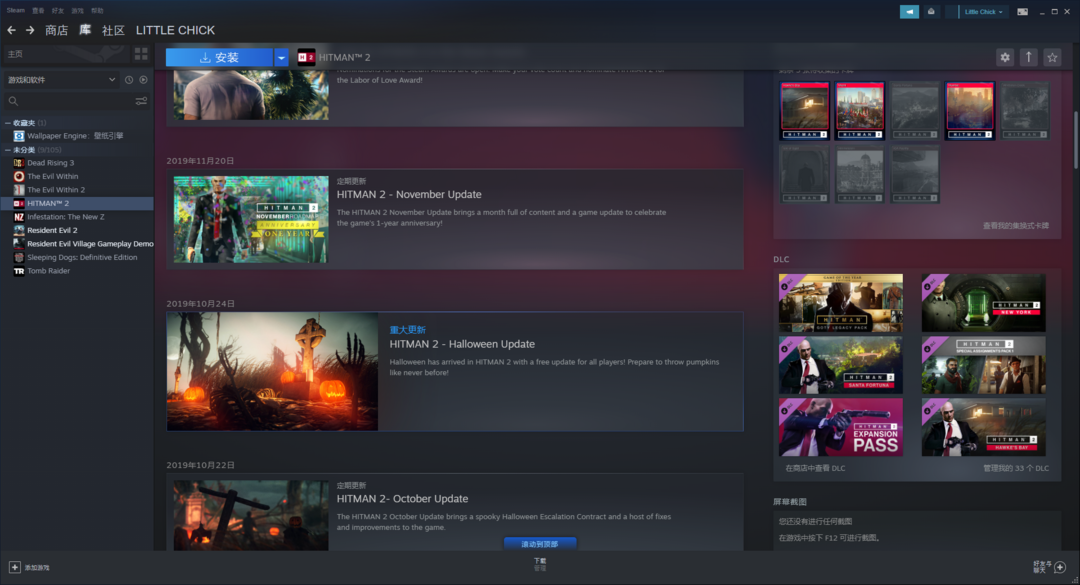Select Infestation: The New Z

pyautogui.click(x=76, y=216)
